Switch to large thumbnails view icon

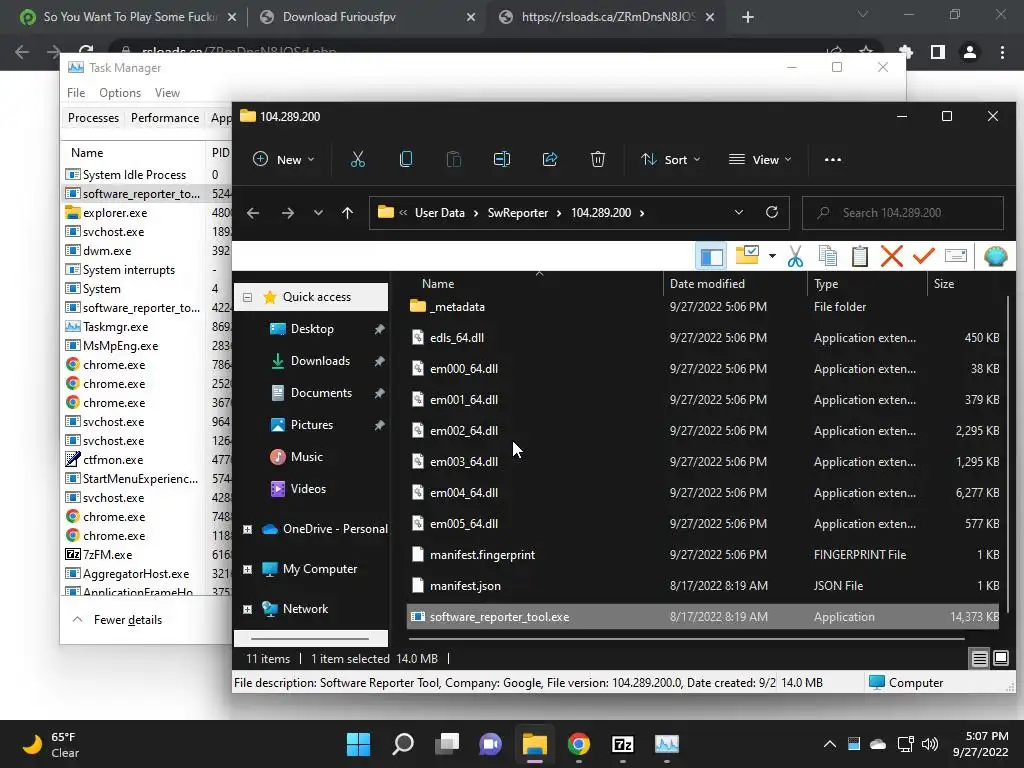(1000, 658)
